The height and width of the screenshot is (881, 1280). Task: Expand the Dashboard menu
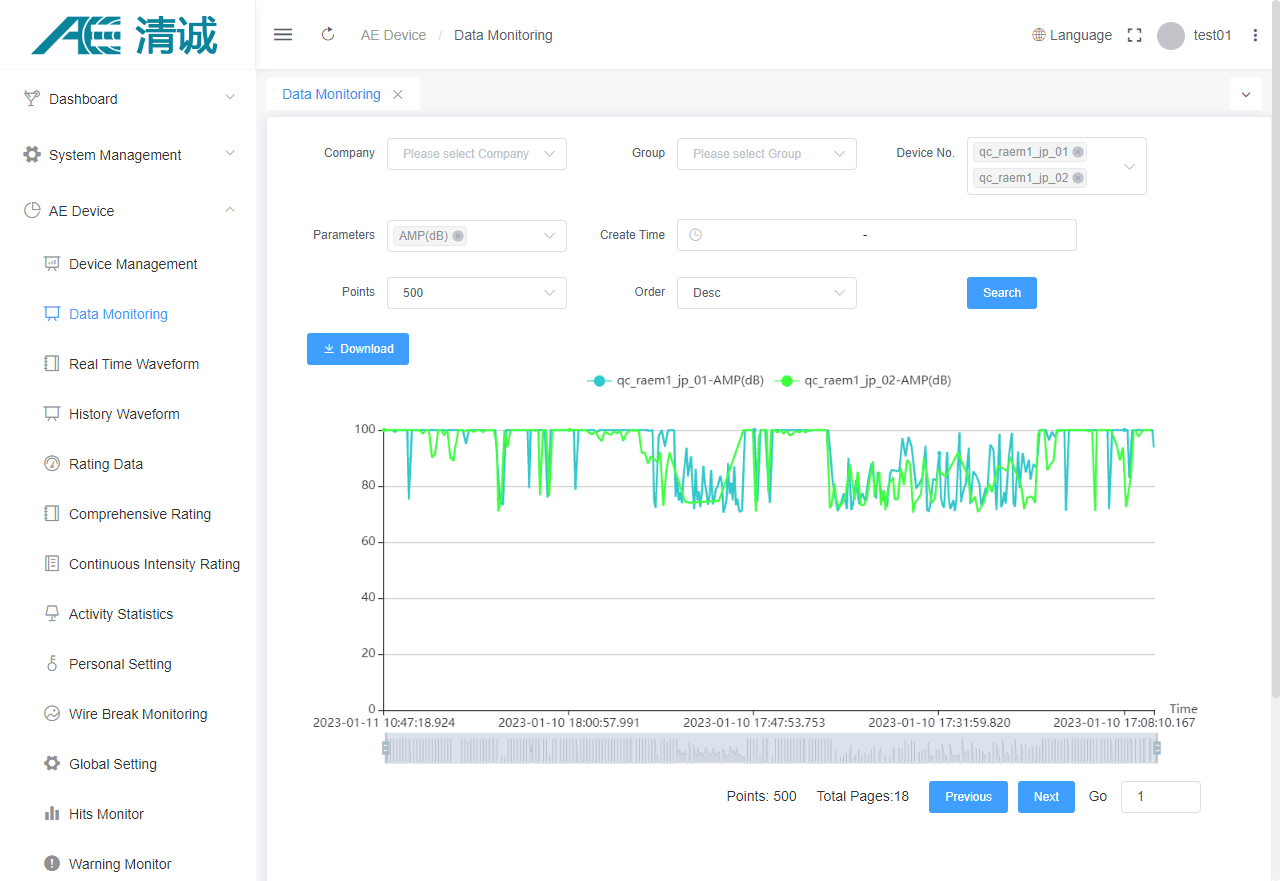pyautogui.click(x=128, y=99)
